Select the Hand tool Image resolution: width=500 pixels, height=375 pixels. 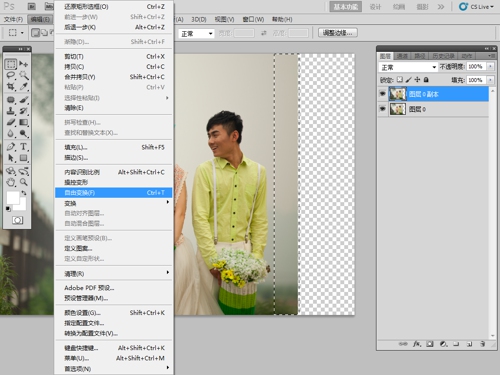point(11,182)
